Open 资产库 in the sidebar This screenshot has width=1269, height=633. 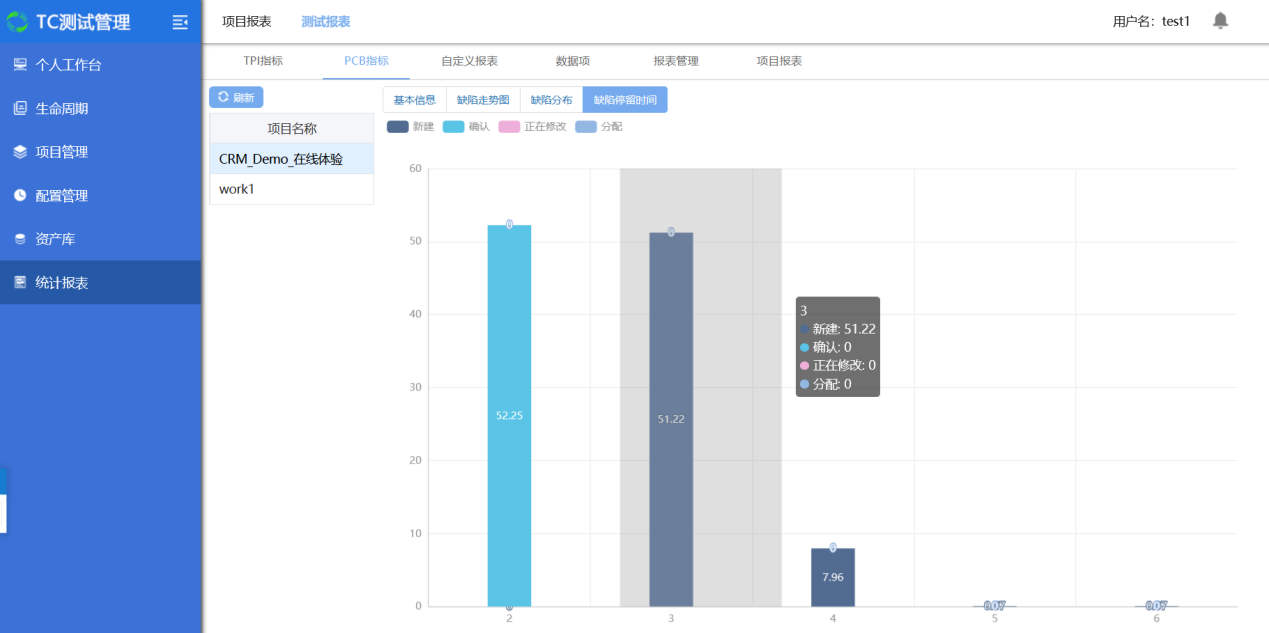(55, 239)
